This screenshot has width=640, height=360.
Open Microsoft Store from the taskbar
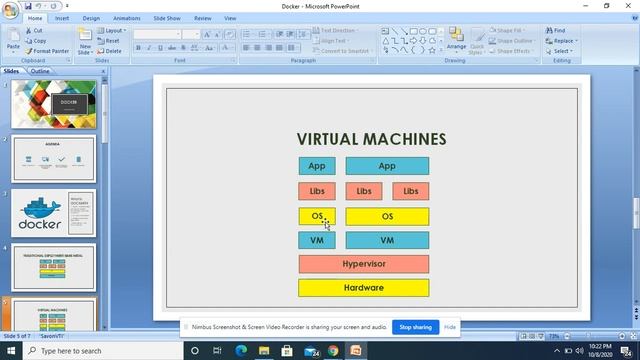point(287,351)
